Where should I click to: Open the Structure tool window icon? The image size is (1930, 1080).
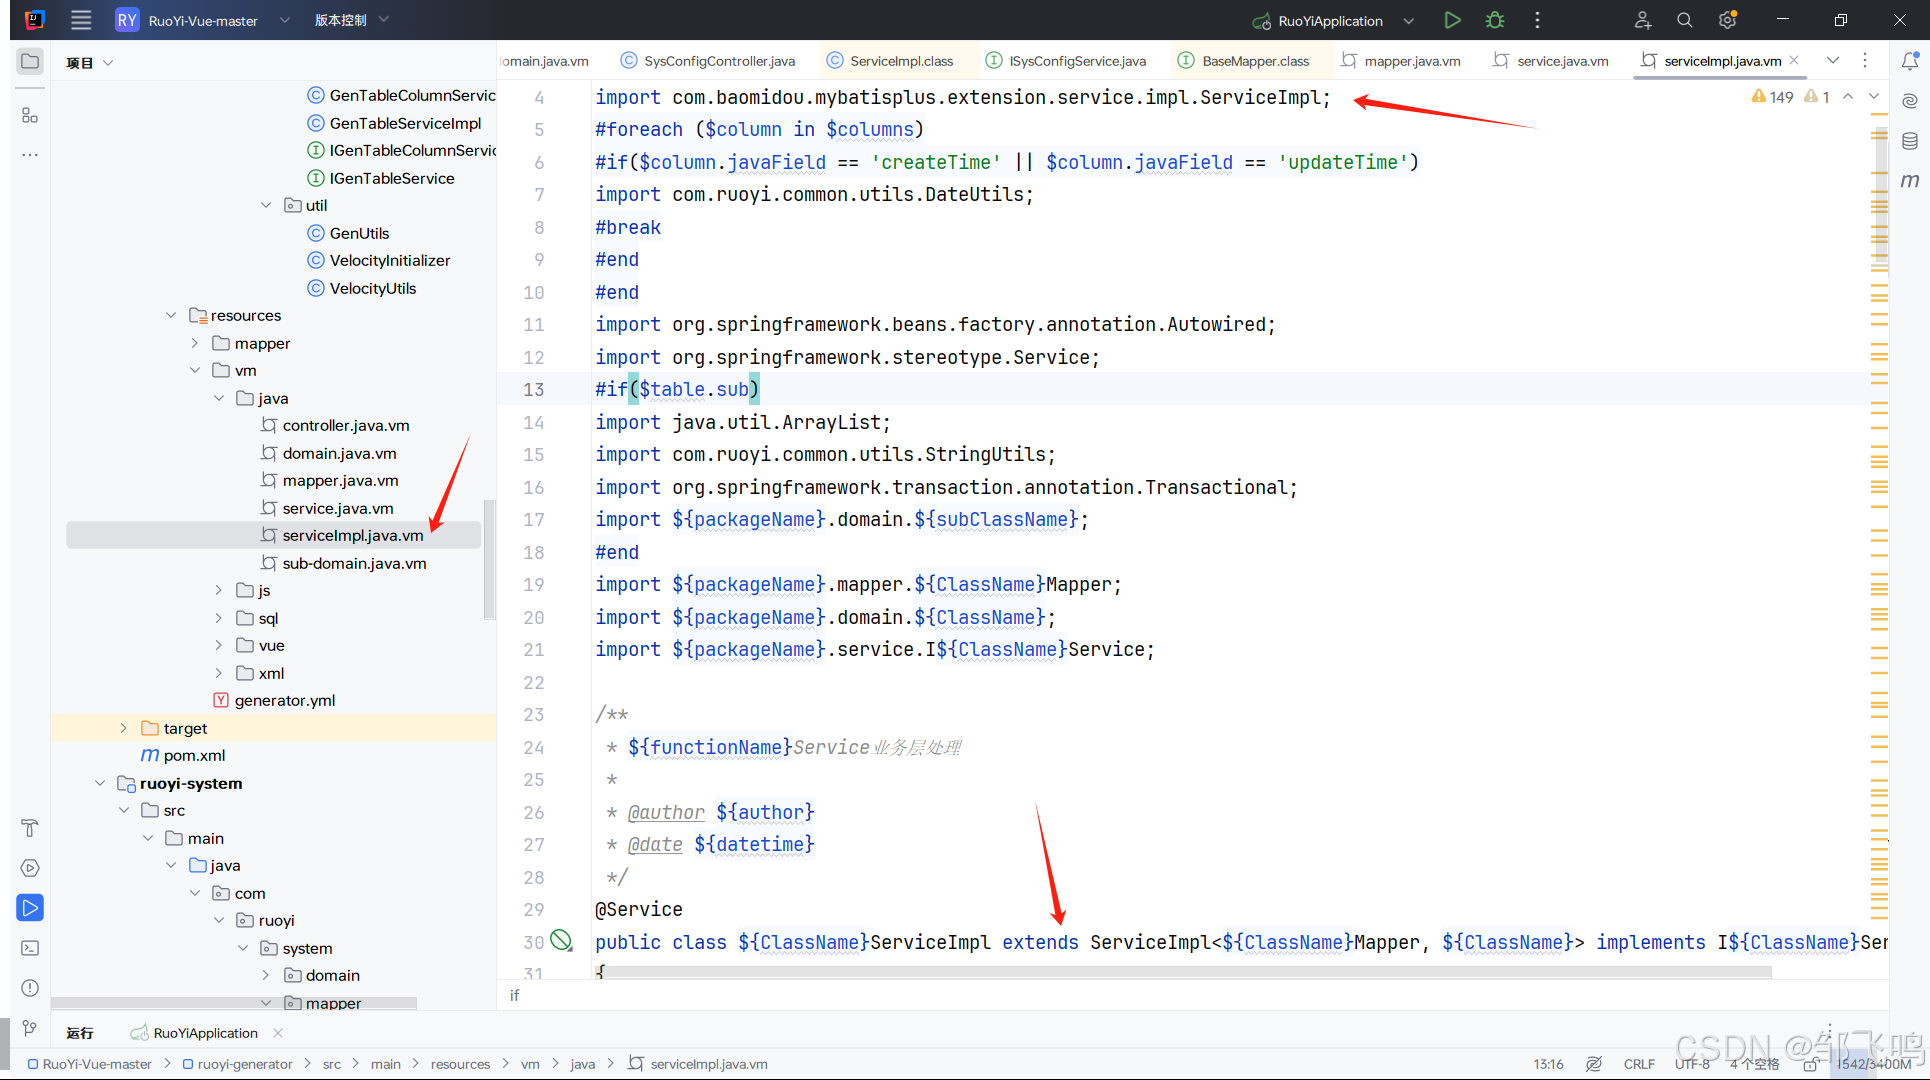(x=30, y=115)
